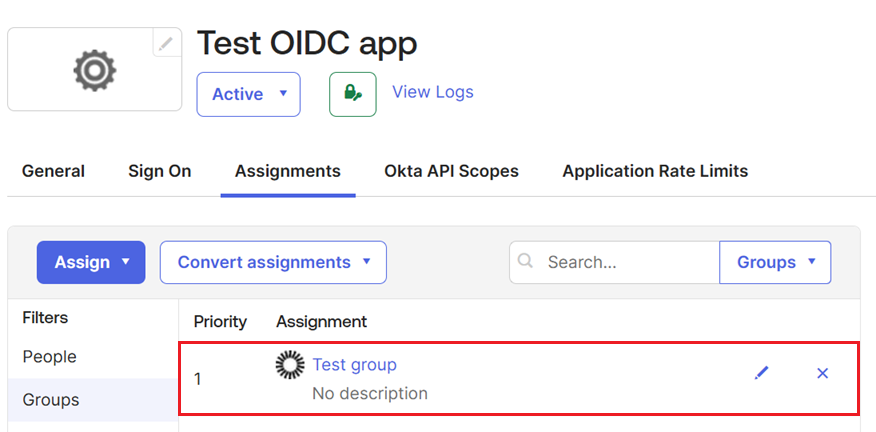Switch to the General tab
The width and height of the screenshot is (876, 432).
[53, 171]
